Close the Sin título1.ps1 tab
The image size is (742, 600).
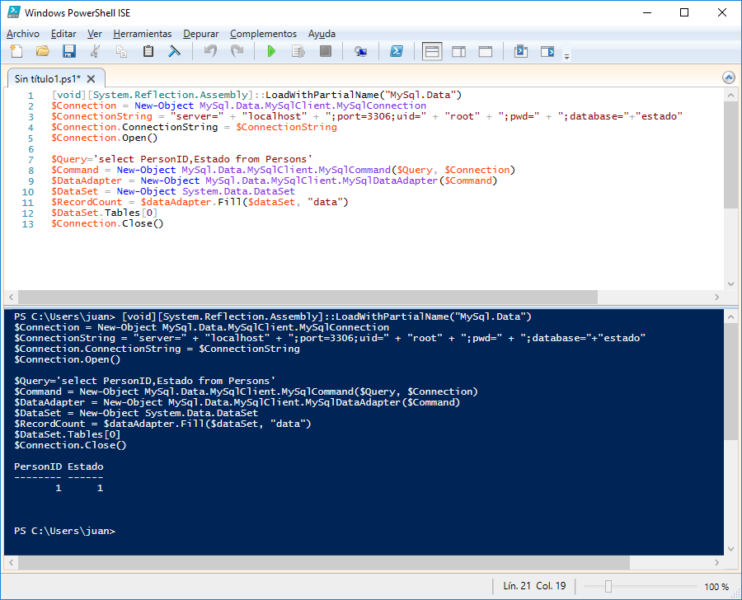click(x=91, y=78)
